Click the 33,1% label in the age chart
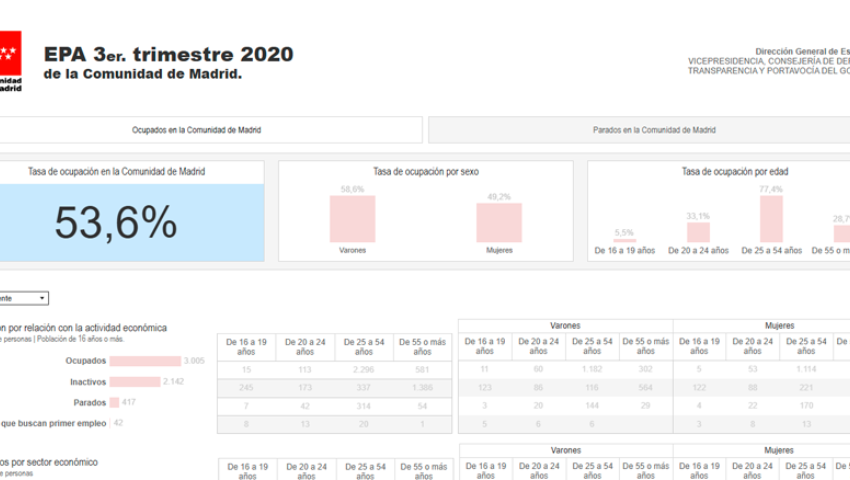Image resolution: width=850 pixels, height=480 pixels. coord(698,216)
